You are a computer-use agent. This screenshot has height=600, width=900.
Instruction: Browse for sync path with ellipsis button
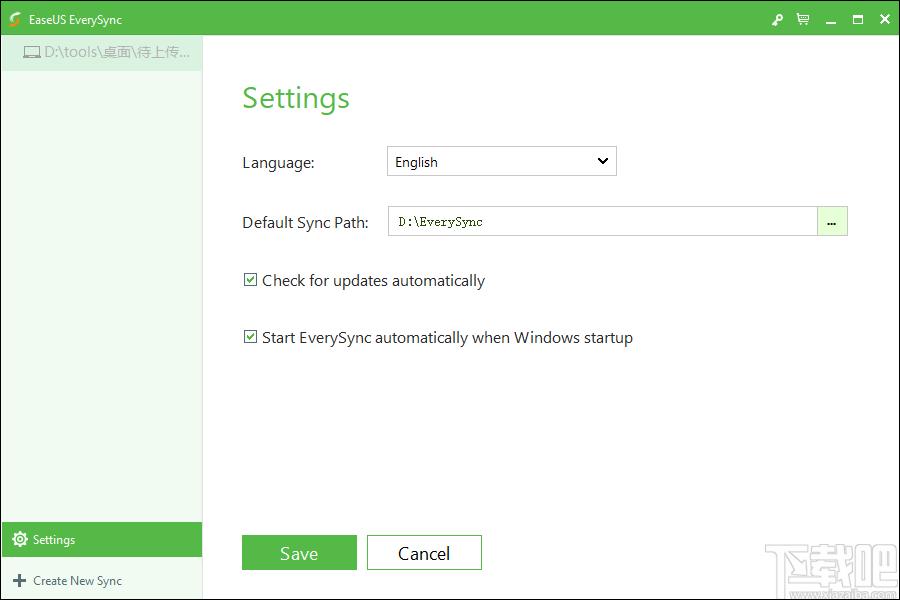[x=832, y=222]
